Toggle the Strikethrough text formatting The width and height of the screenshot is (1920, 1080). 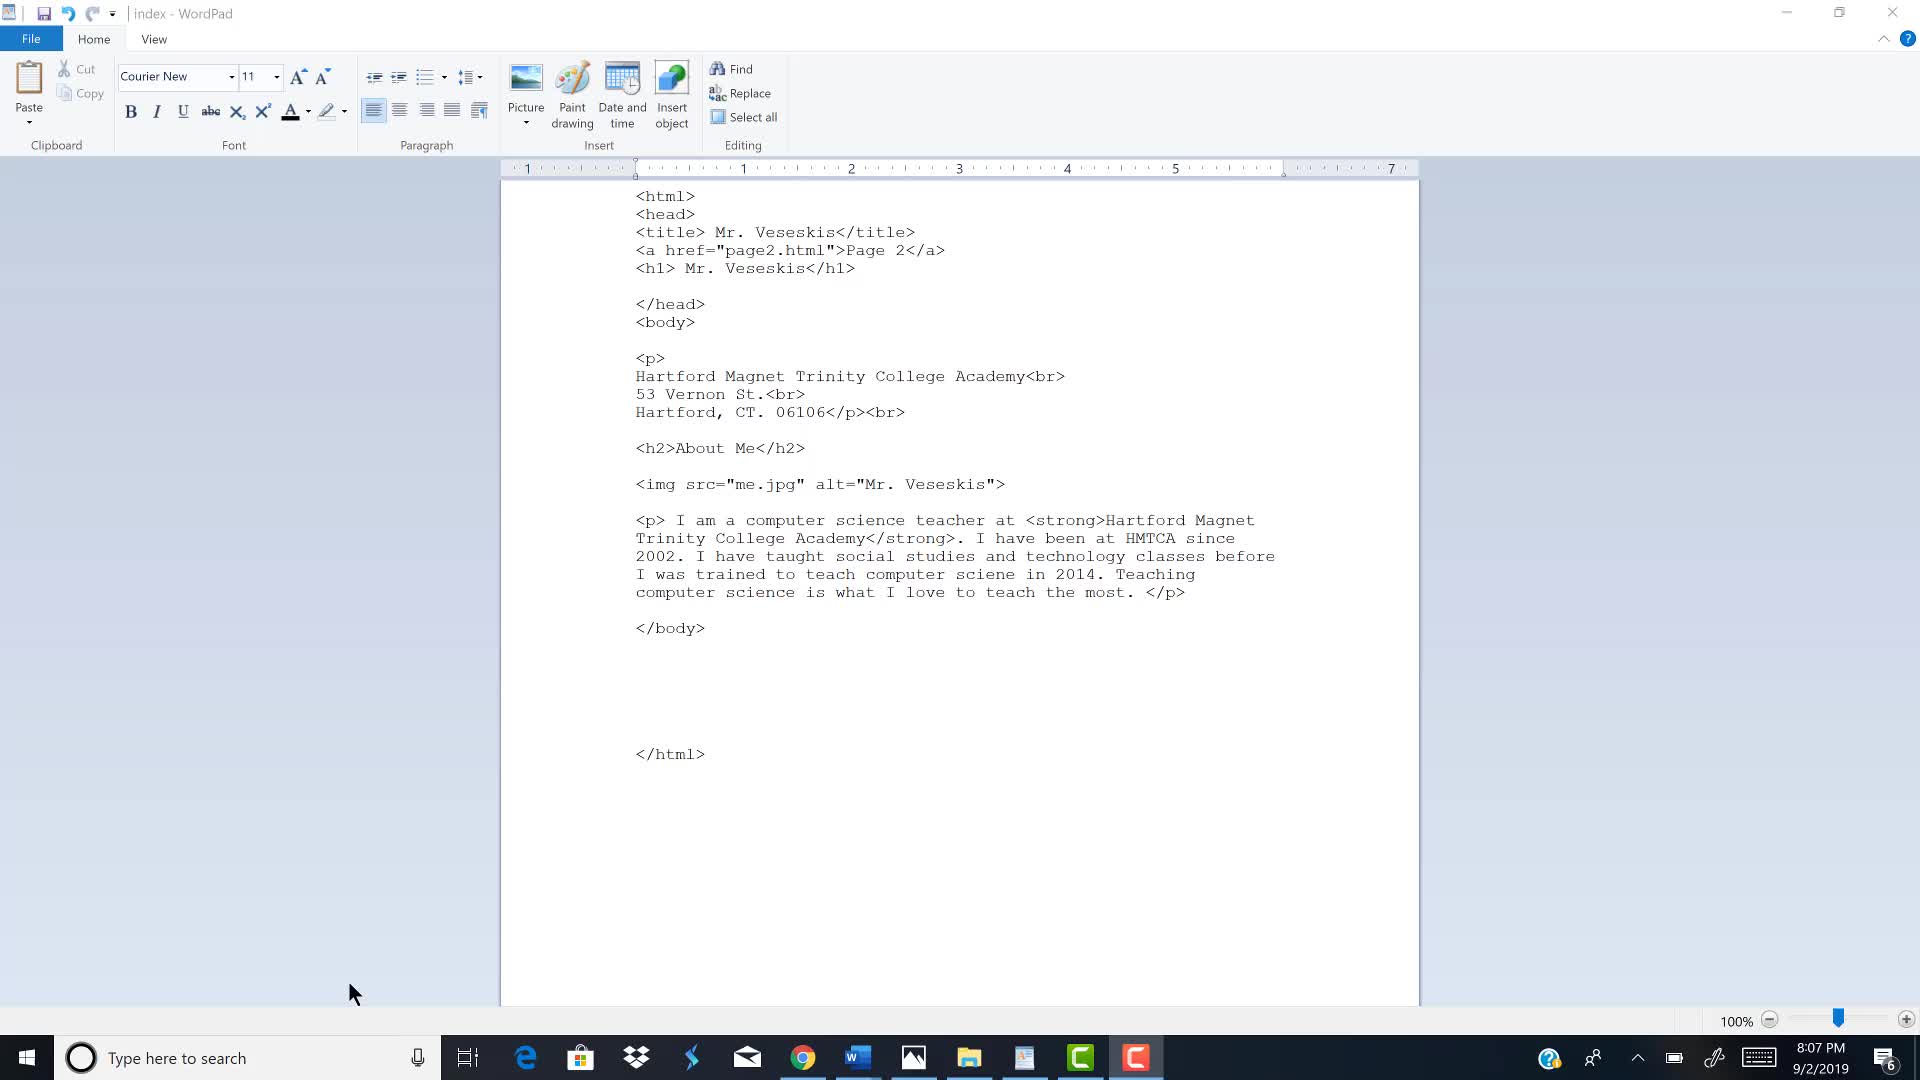[x=210, y=111]
